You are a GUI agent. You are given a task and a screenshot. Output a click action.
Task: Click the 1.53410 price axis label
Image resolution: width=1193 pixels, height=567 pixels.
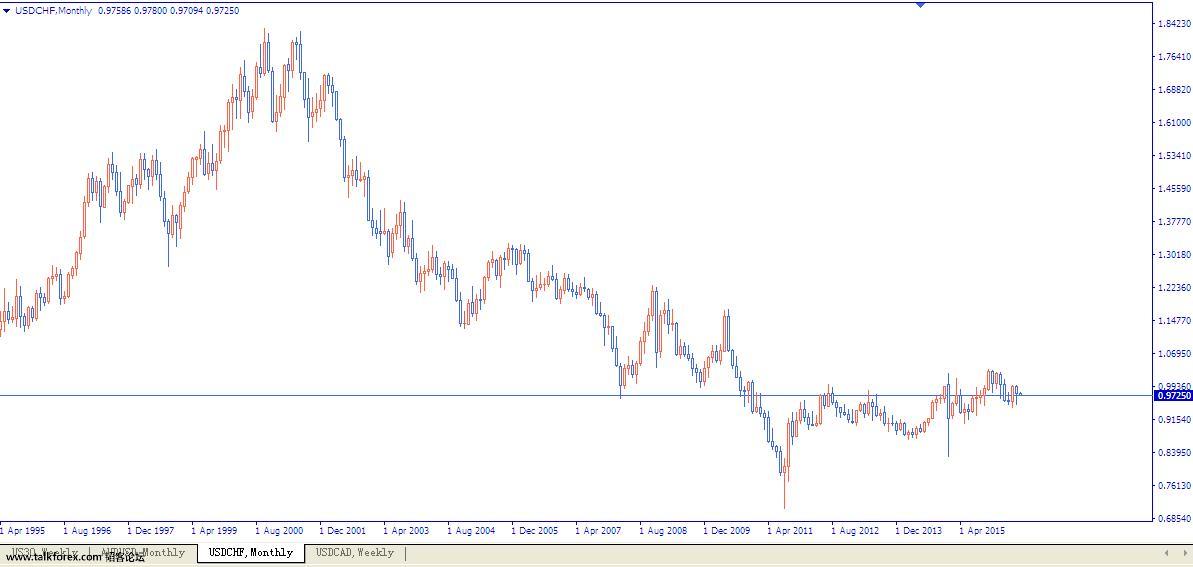(1173, 155)
